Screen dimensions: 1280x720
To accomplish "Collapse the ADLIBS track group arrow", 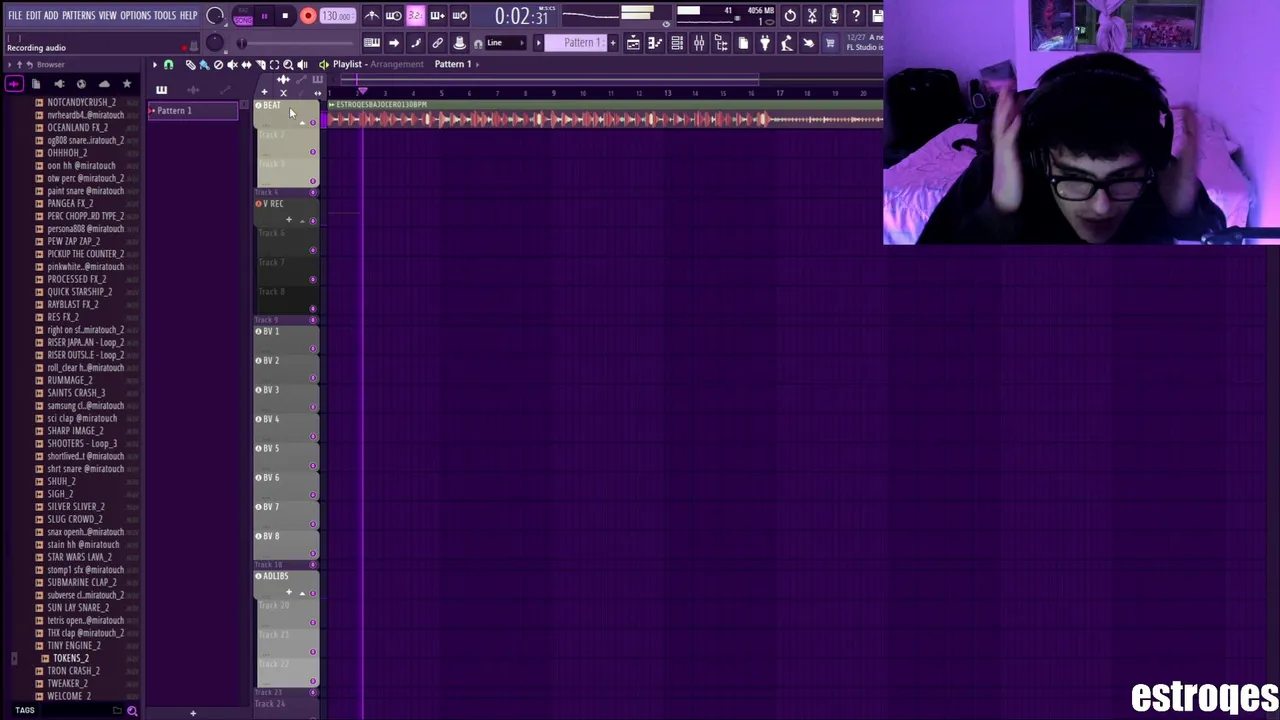I will click(302, 593).
